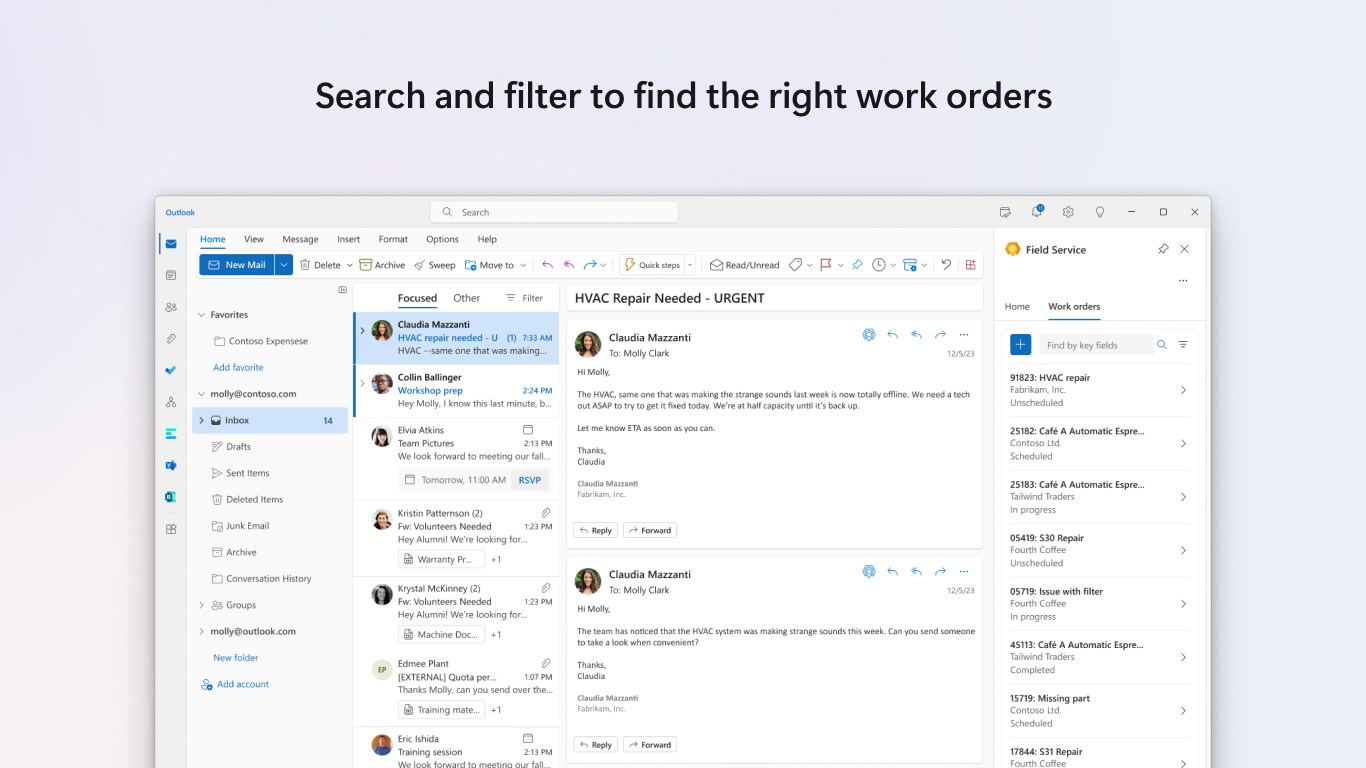Open the Options ribbon tab
The height and width of the screenshot is (768, 1366).
[x=442, y=239]
